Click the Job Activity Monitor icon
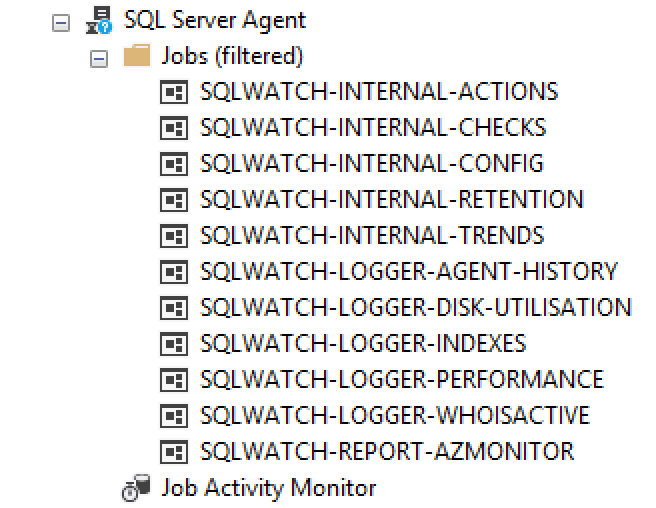 (136, 487)
